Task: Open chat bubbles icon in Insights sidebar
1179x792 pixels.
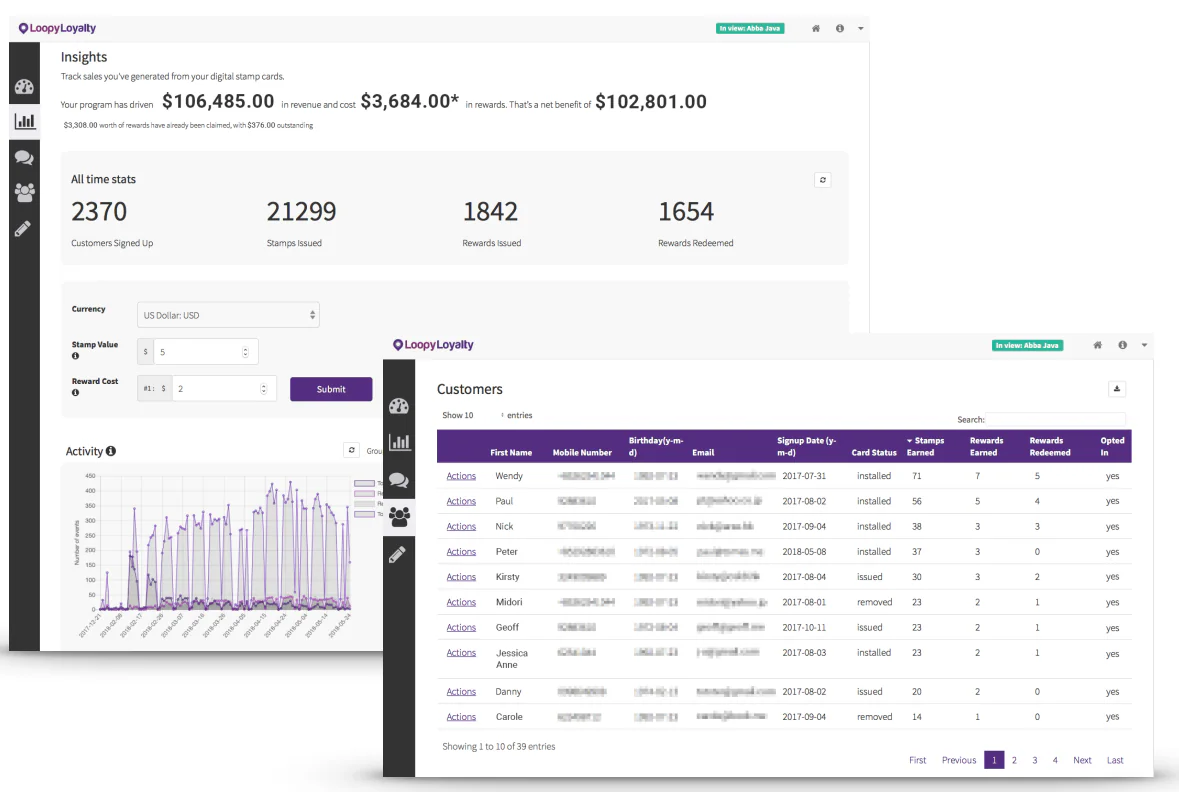Action: point(24,157)
